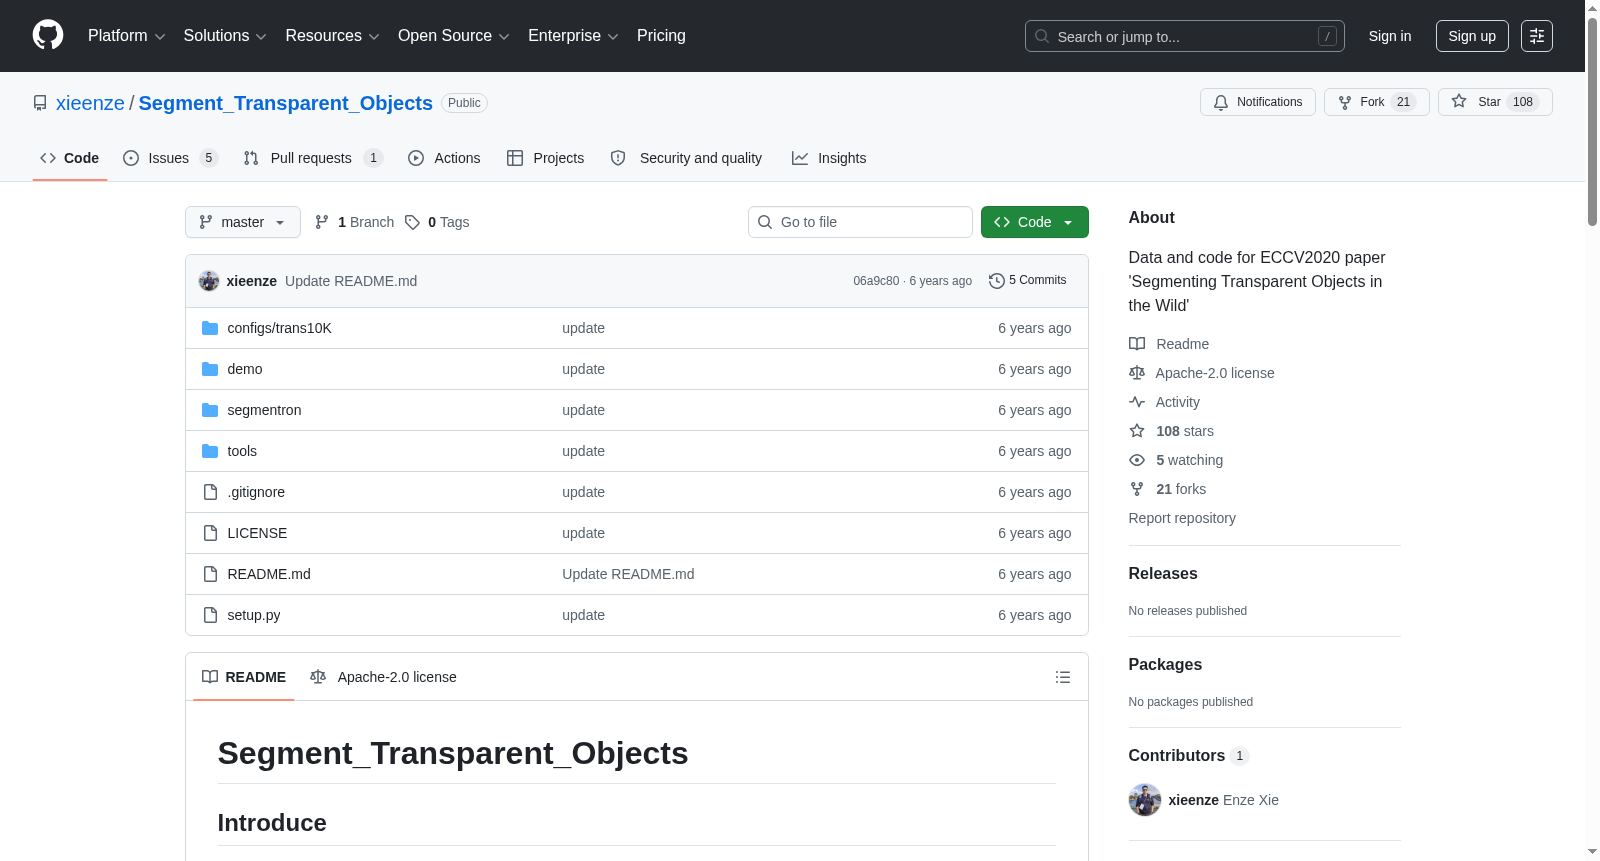Open the tools folder
Viewport: 1600px width, 861px height.
(x=242, y=451)
